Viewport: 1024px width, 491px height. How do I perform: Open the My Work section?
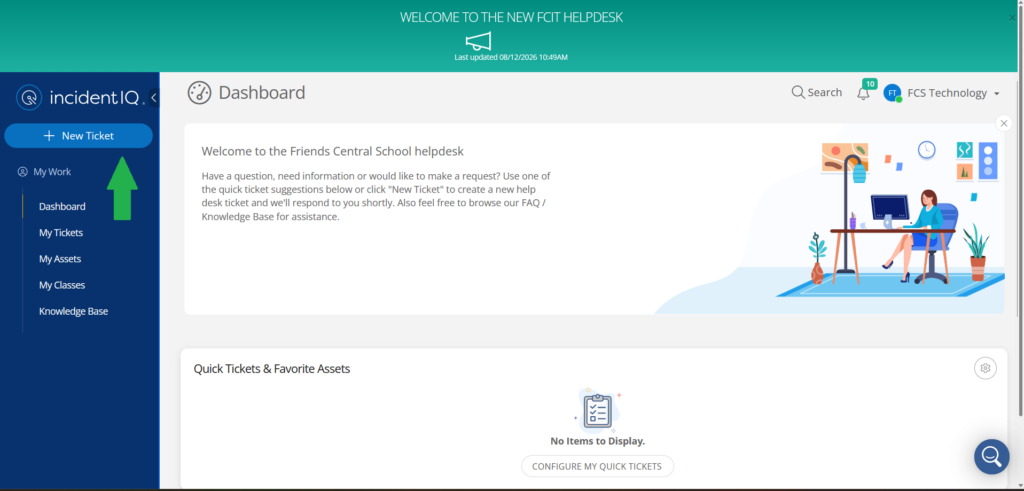coord(44,172)
